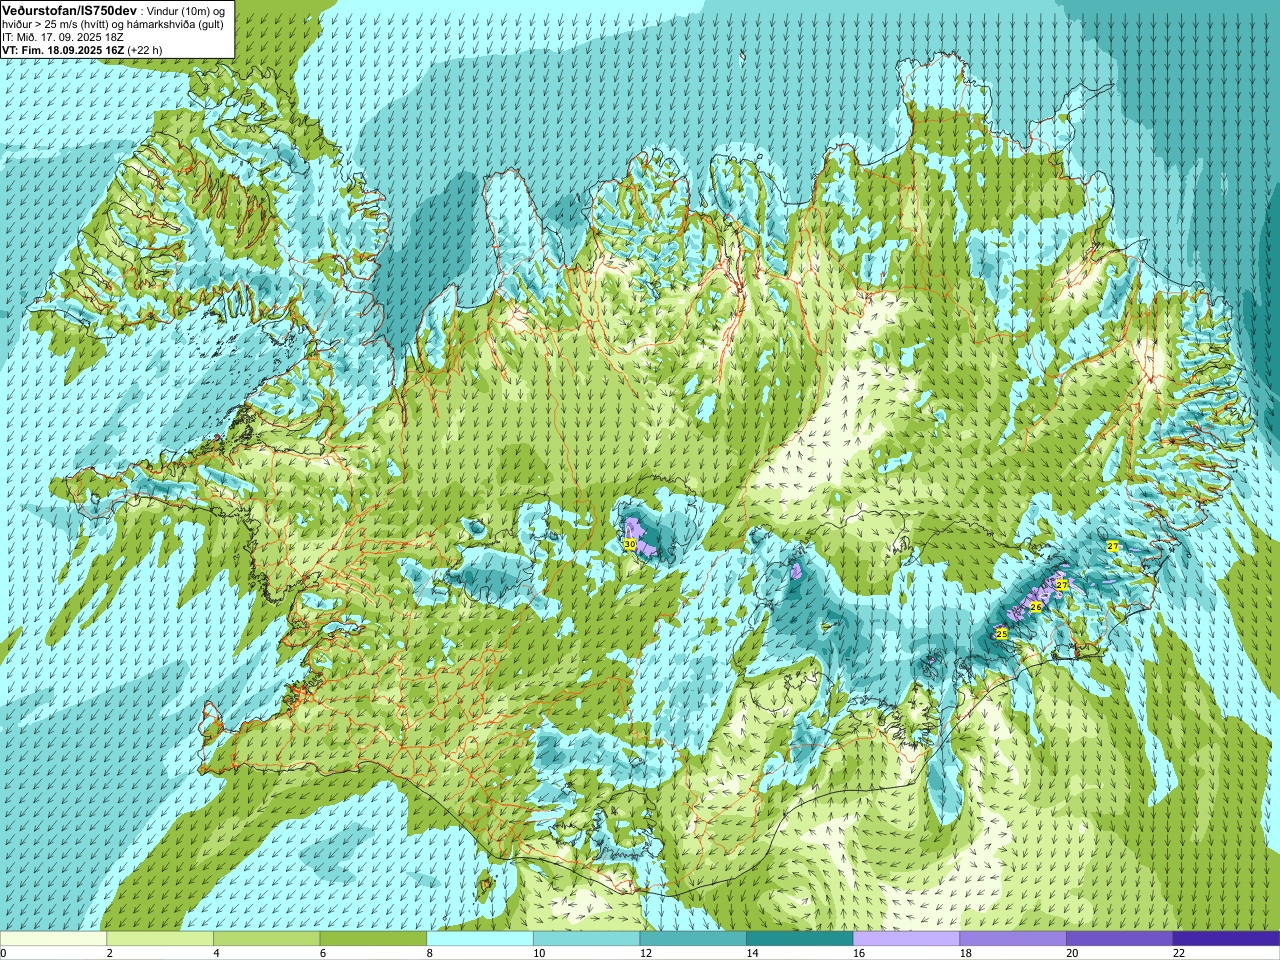Click the legend scale number 22
Image resolution: width=1280 pixels, height=960 pixels.
tap(1179, 953)
